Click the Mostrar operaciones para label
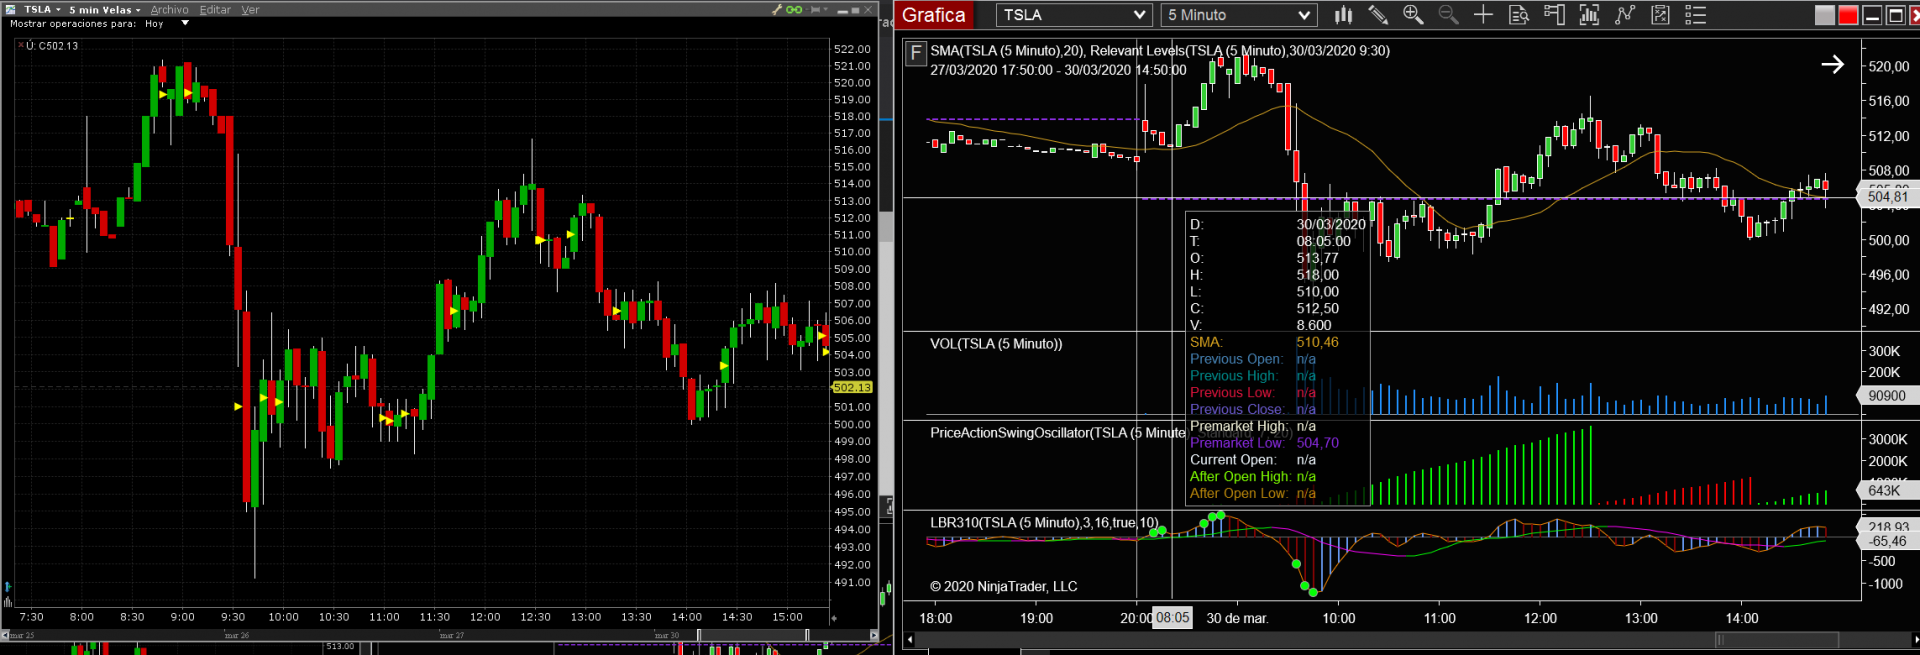 73,23
